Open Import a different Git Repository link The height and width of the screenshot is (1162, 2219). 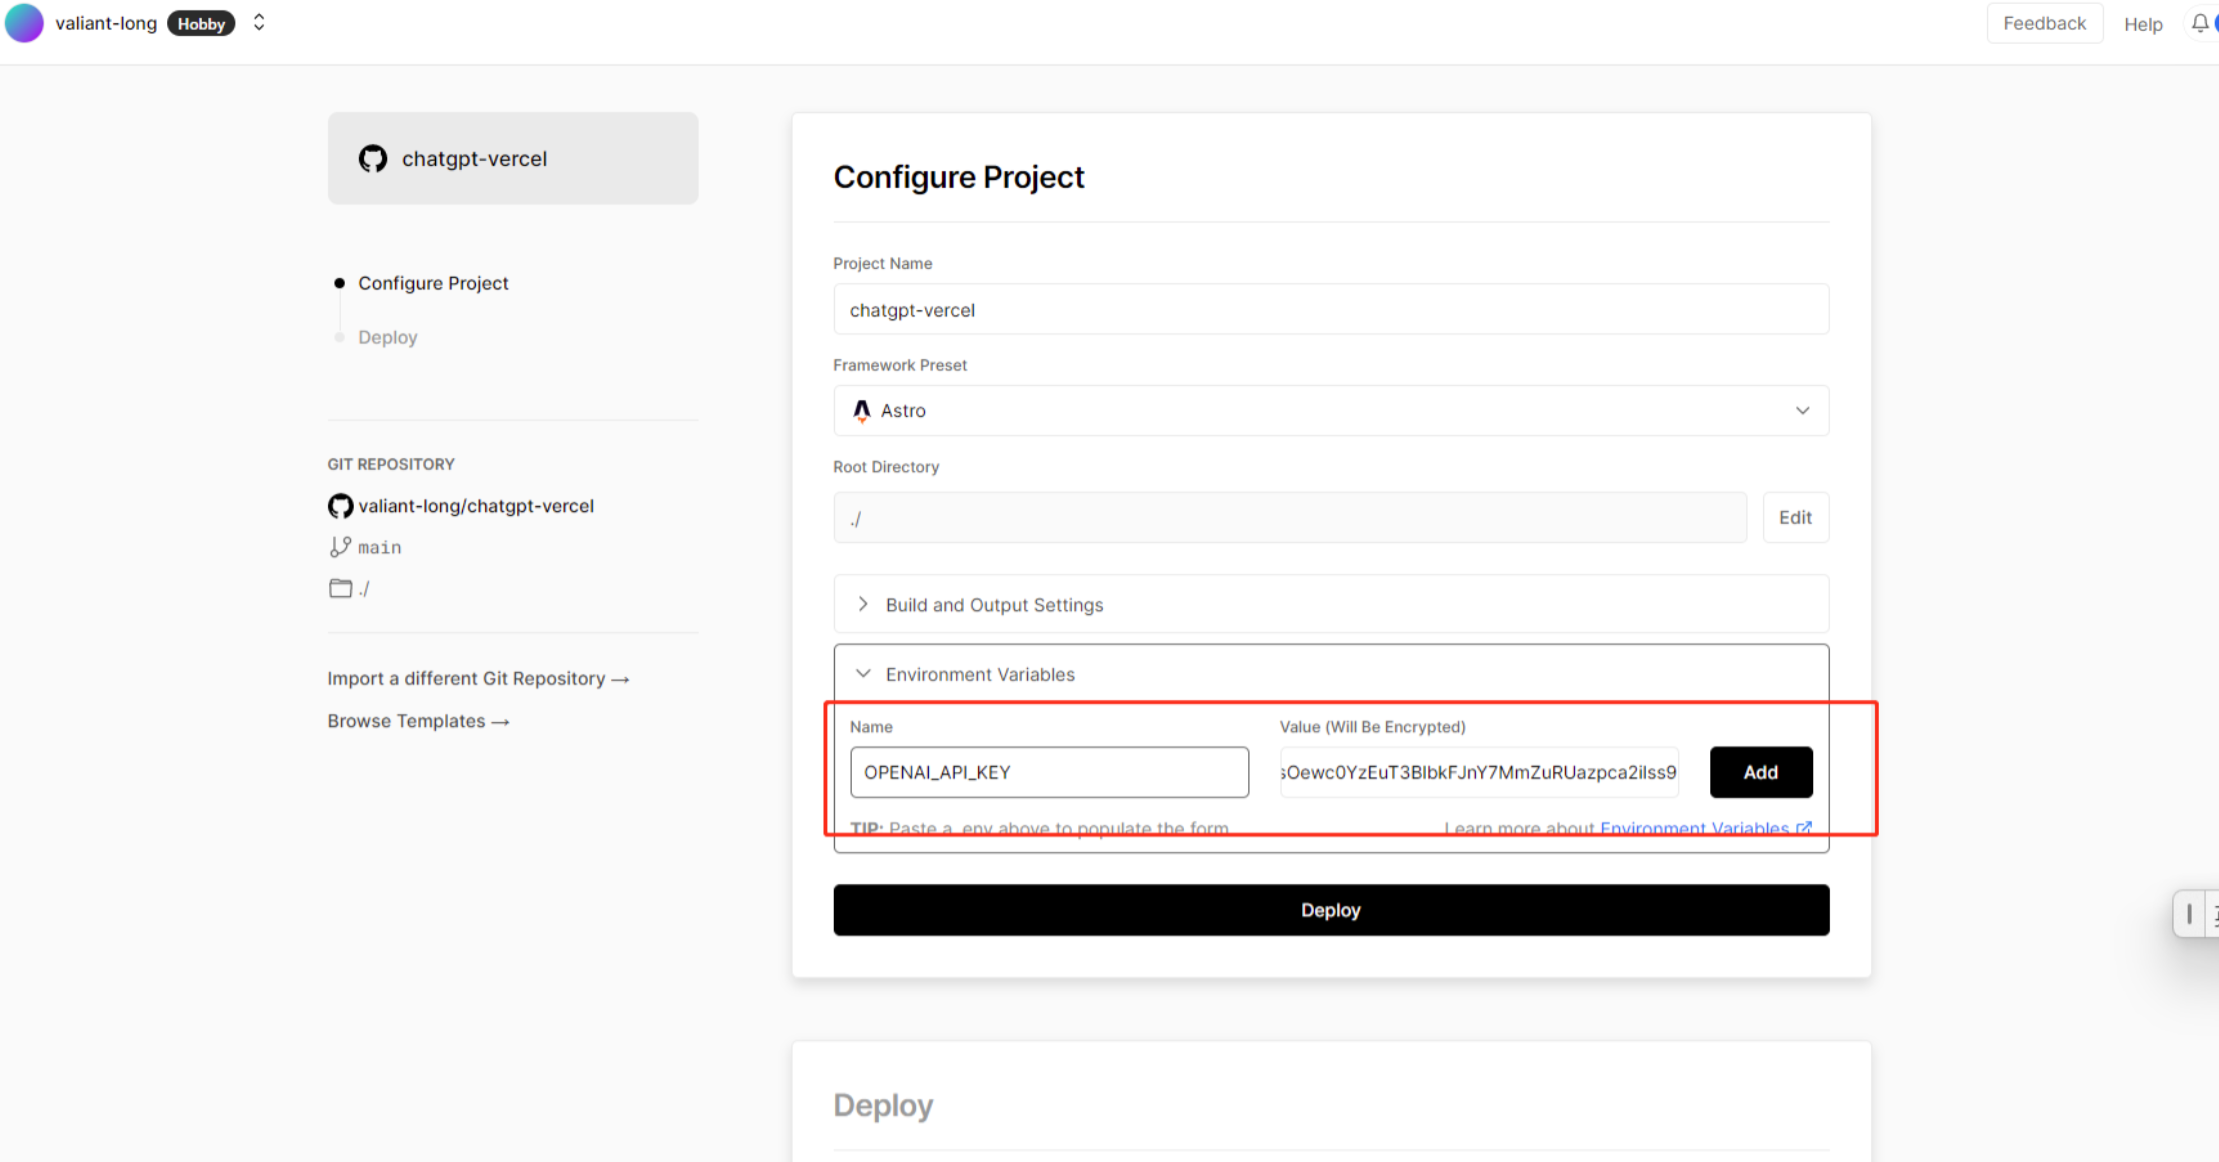[x=478, y=678]
